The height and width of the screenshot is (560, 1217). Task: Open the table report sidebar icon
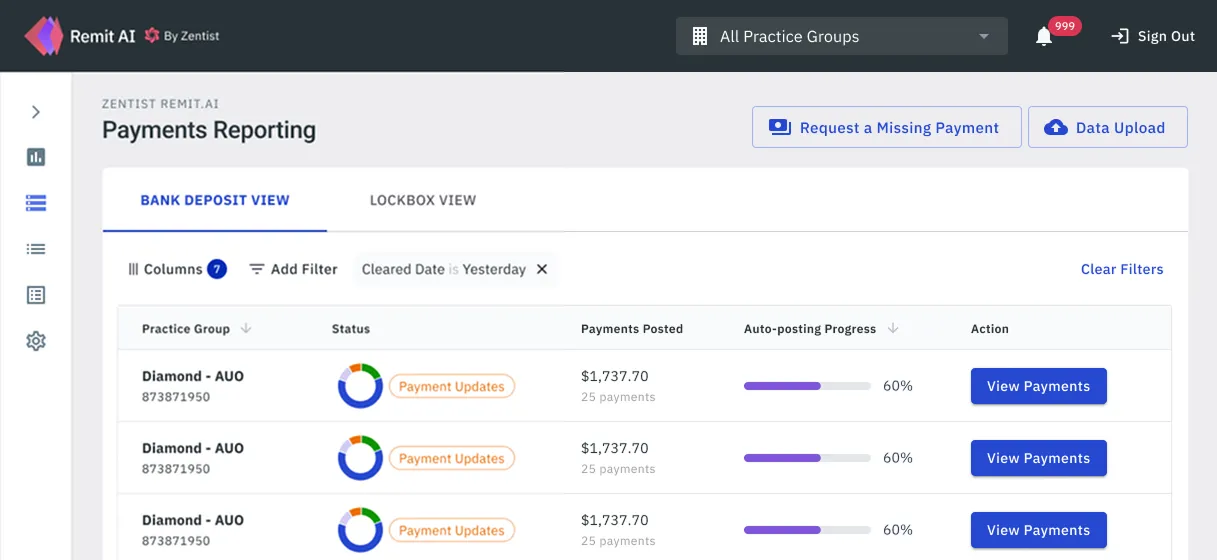click(x=36, y=295)
